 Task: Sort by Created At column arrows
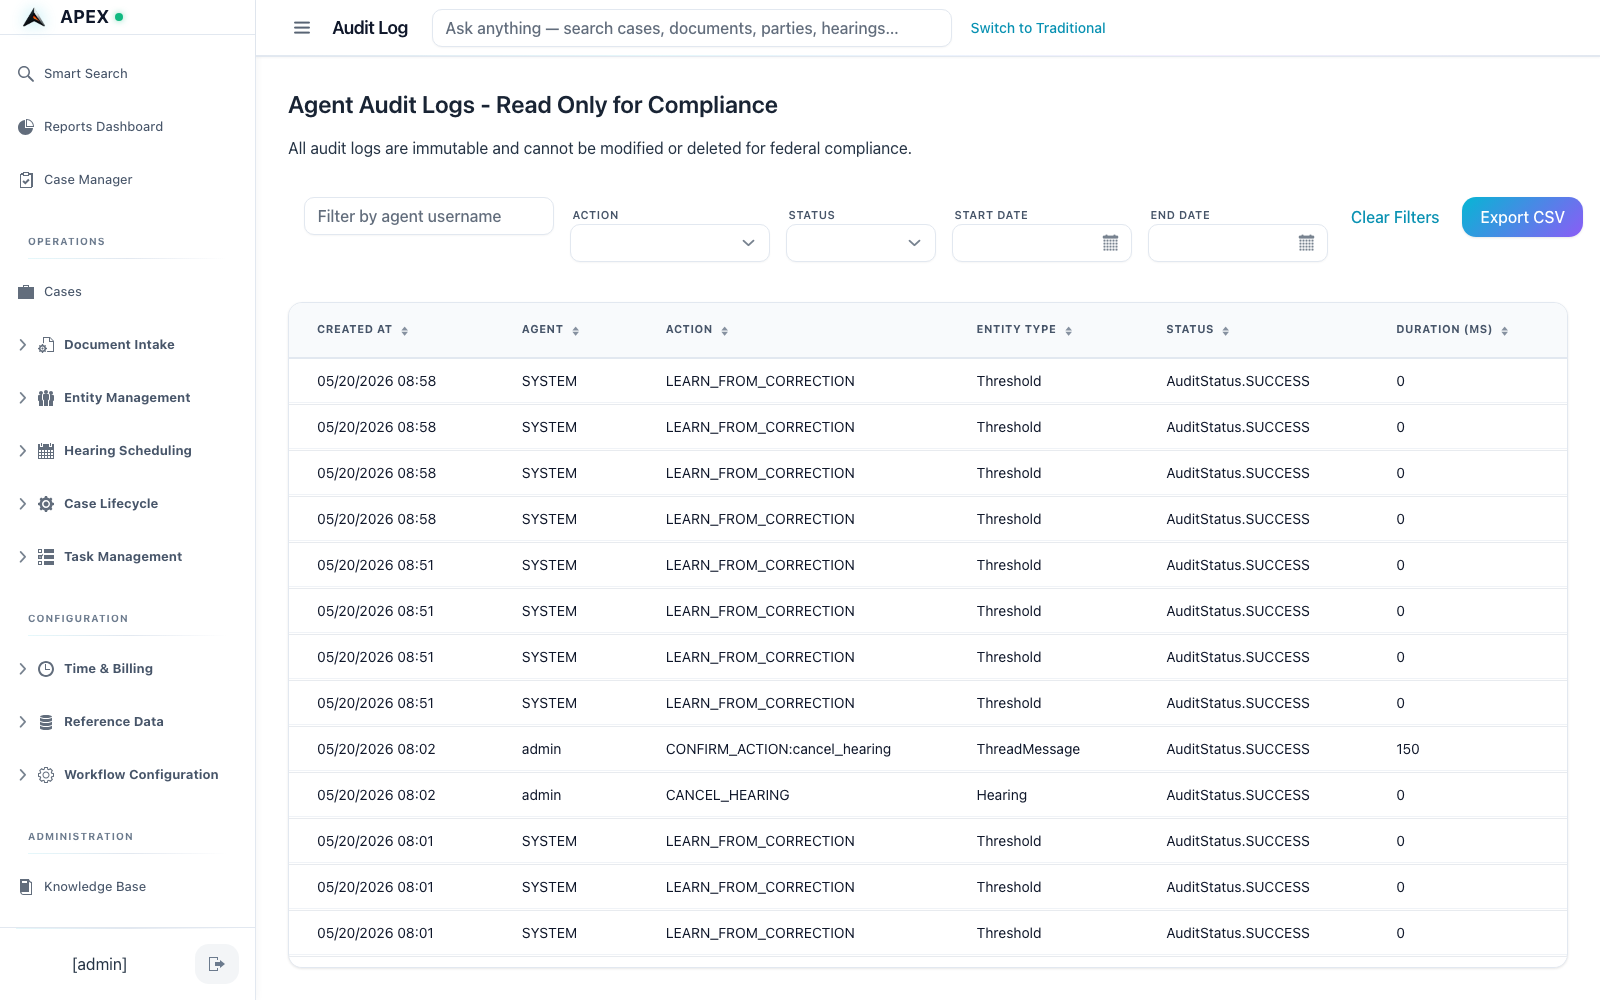coord(404,331)
